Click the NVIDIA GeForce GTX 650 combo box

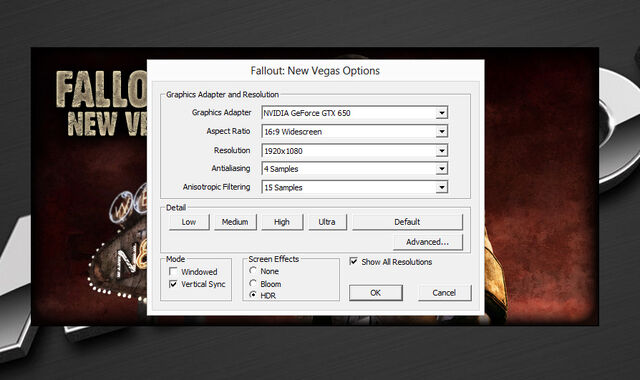click(354, 113)
